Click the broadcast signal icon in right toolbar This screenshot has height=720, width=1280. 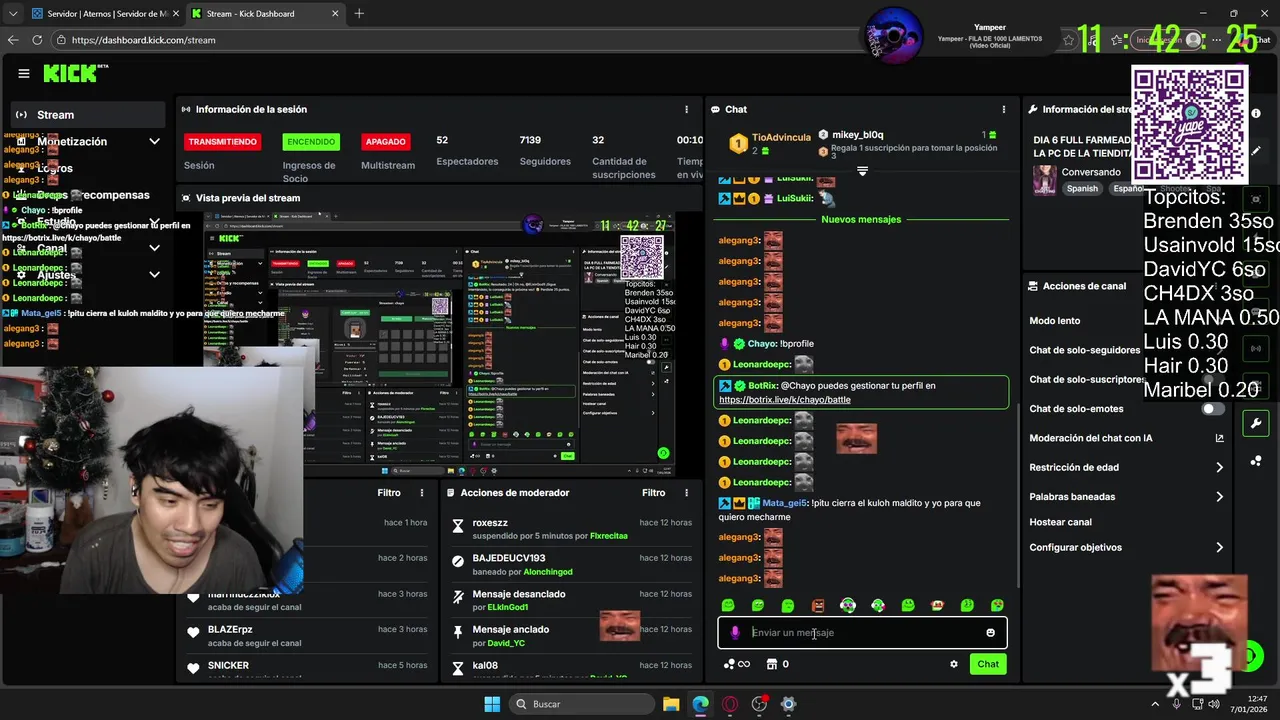coord(1256,349)
